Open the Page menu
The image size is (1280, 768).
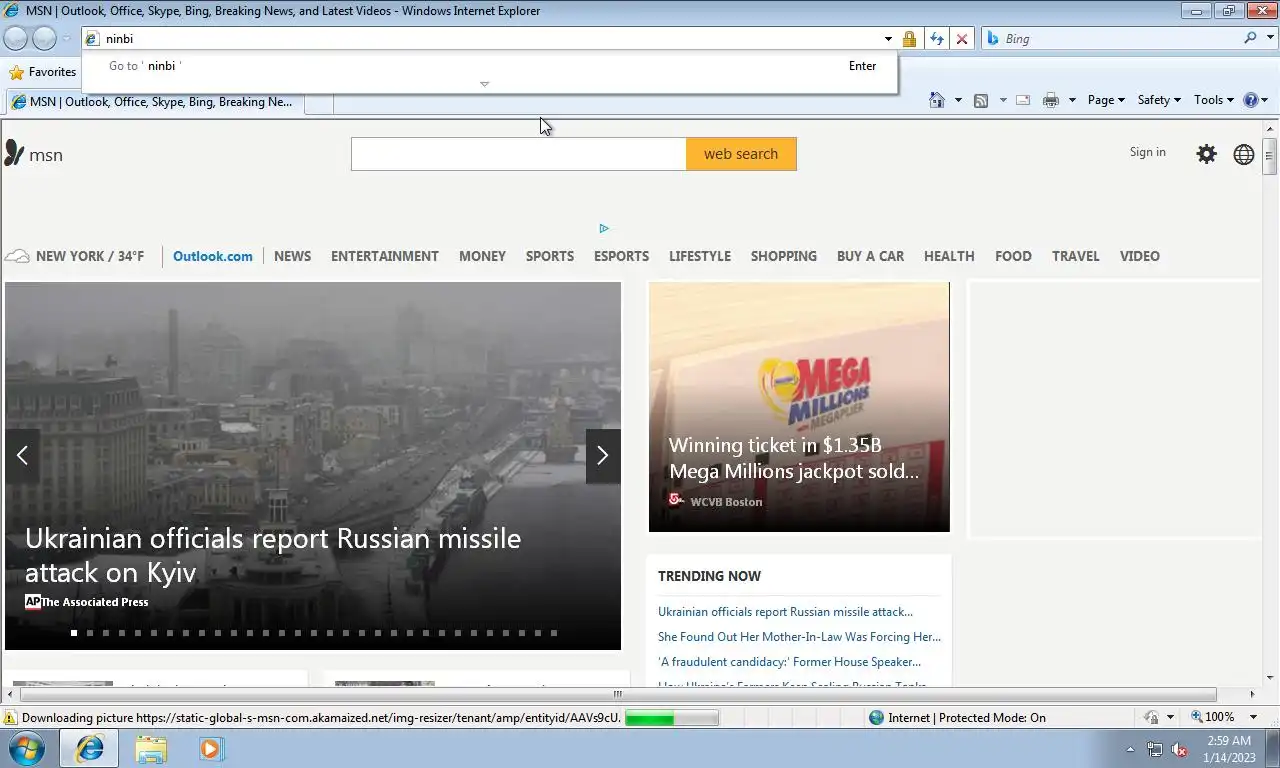pyautogui.click(x=1106, y=100)
